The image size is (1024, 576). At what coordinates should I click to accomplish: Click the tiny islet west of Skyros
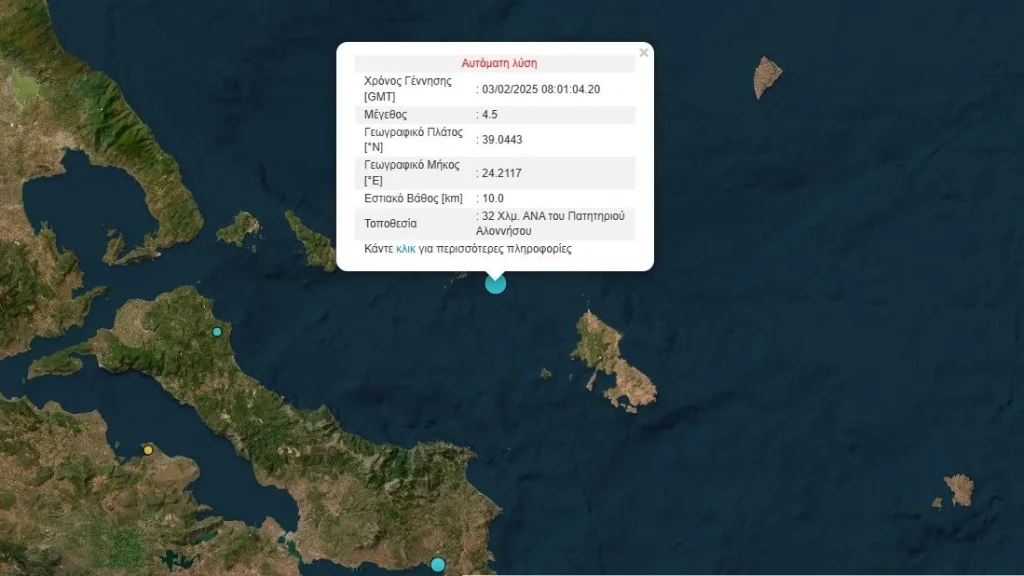click(x=545, y=374)
